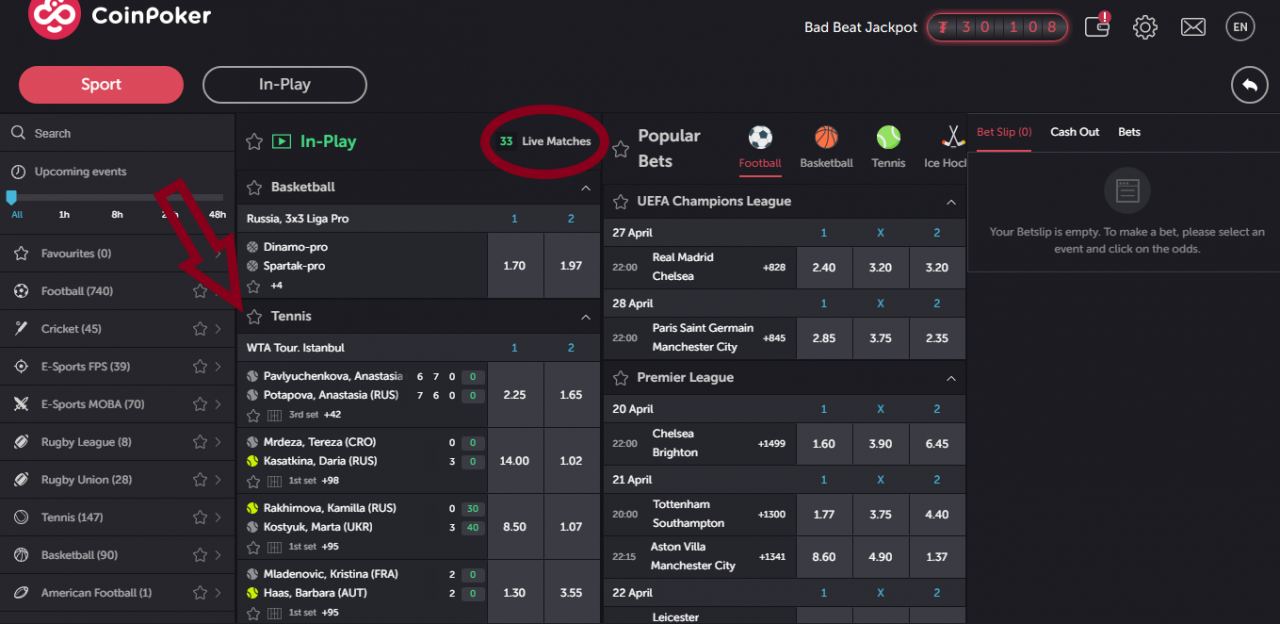The height and width of the screenshot is (624, 1280).
Task: Click the Tennis (147) sidebar icon
Action: [21, 518]
